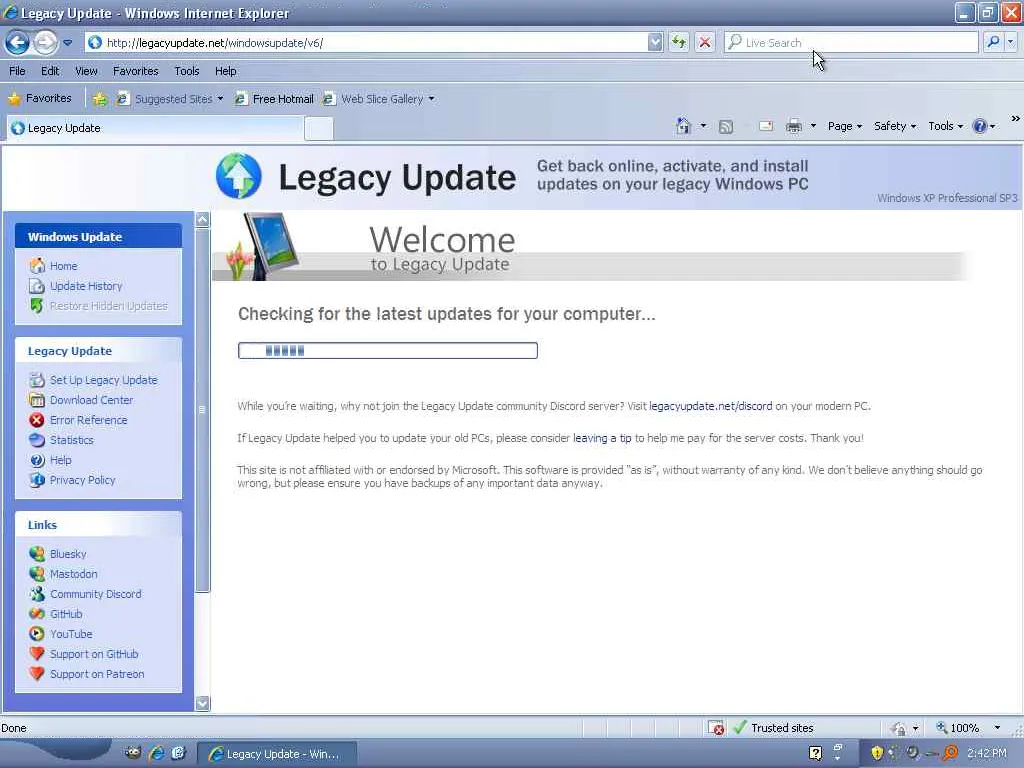Open the search provider dropdown arrow
The width and height of the screenshot is (1024, 768).
click(1011, 43)
